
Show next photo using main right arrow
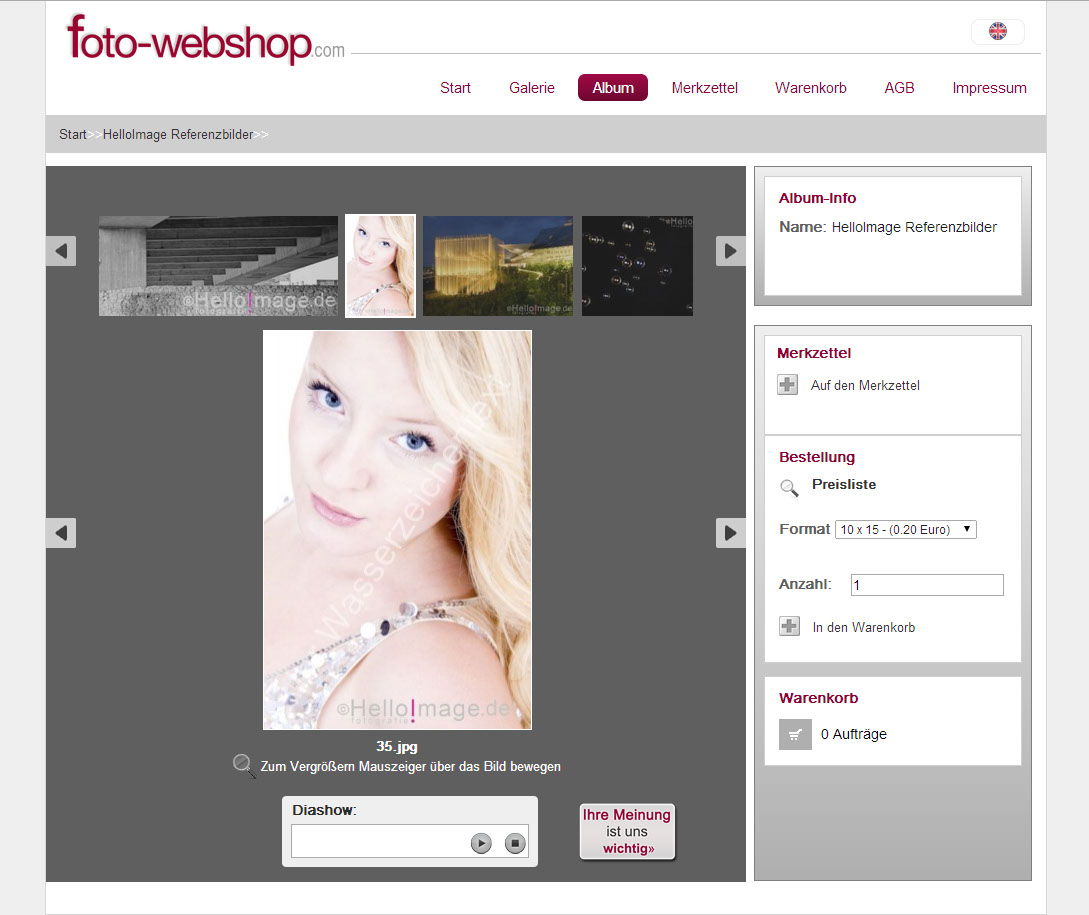[731, 533]
